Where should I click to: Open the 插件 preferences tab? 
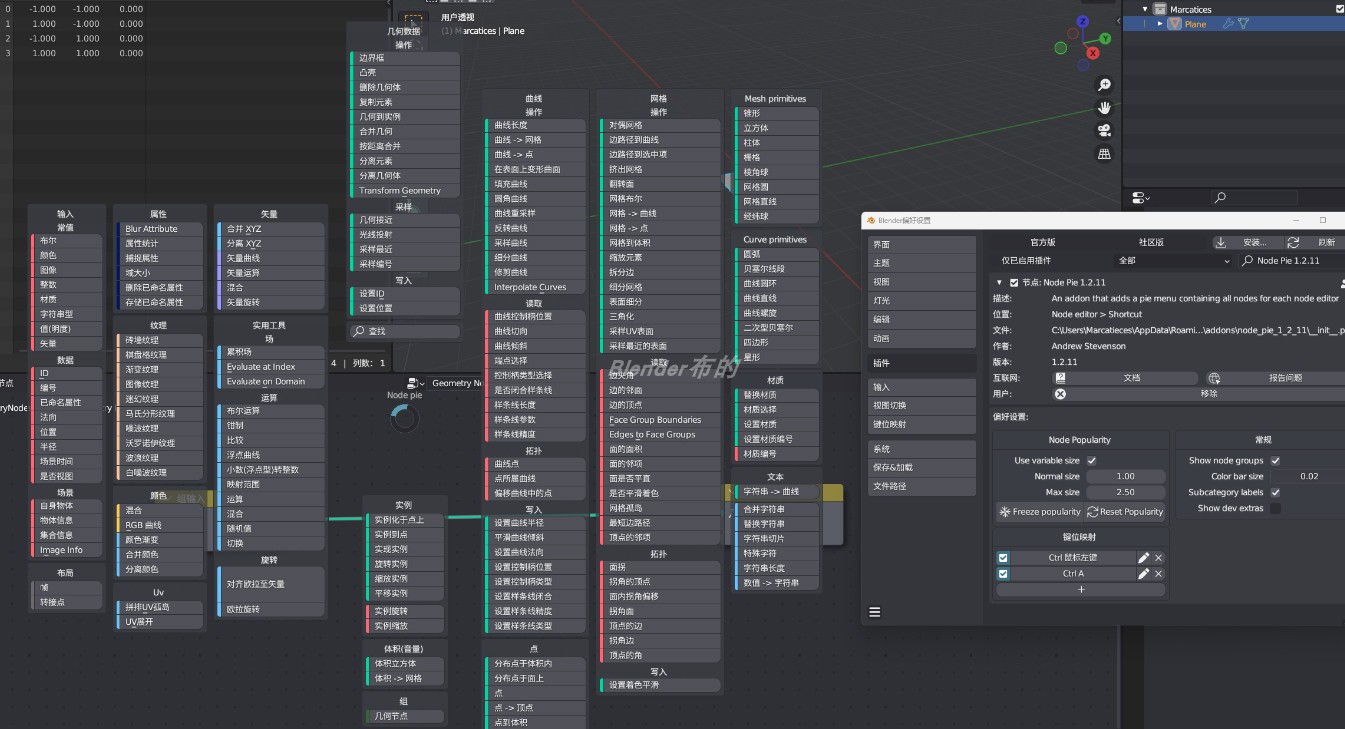tap(922, 363)
